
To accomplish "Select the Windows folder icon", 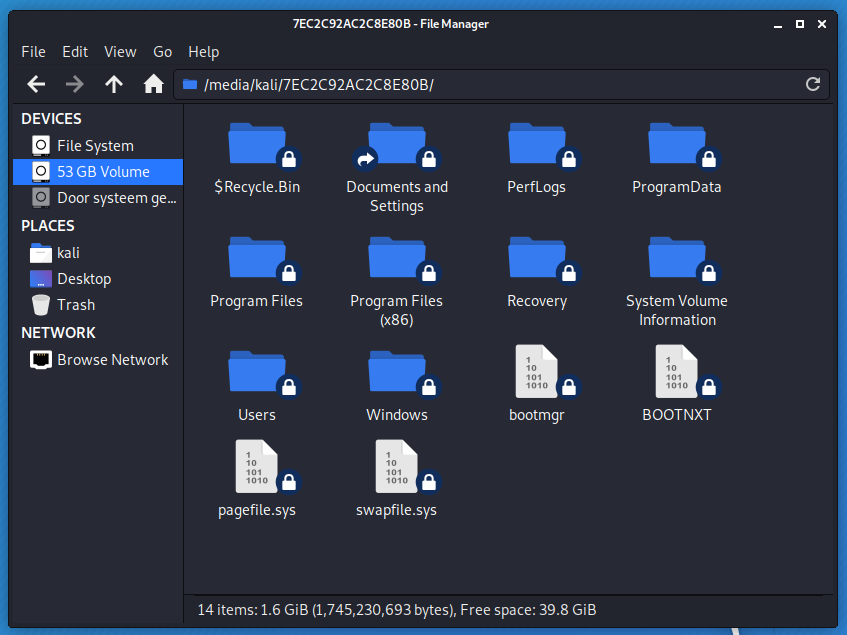I will click(x=397, y=371).
